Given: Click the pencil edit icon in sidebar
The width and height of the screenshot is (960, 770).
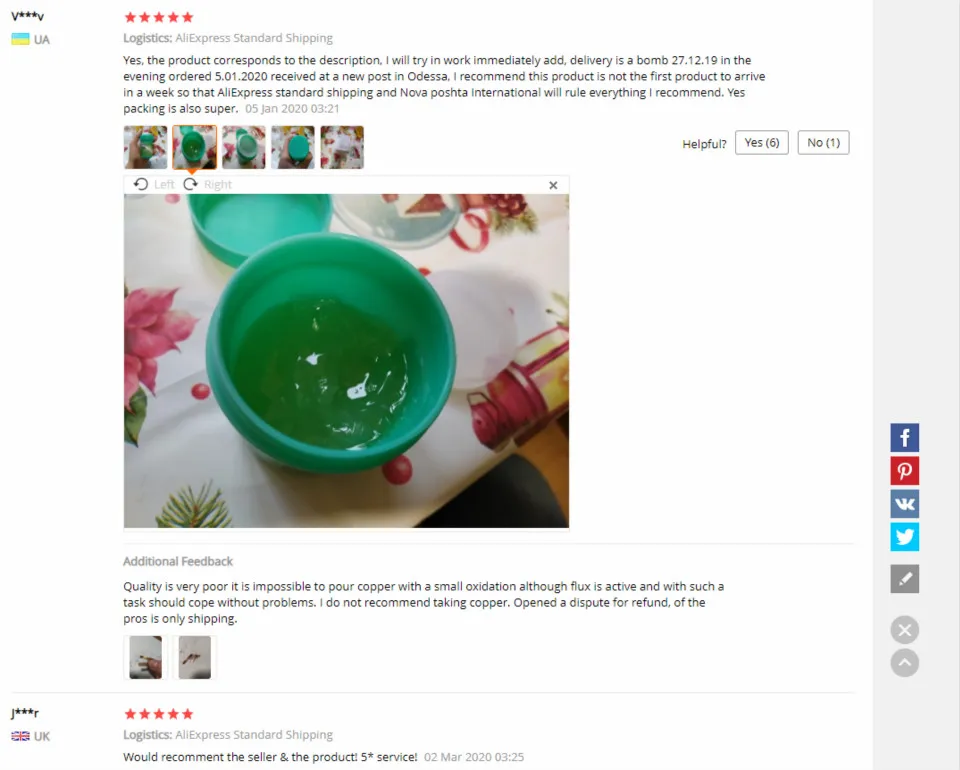Looking at the screenshot, I should tap(904, 578).
